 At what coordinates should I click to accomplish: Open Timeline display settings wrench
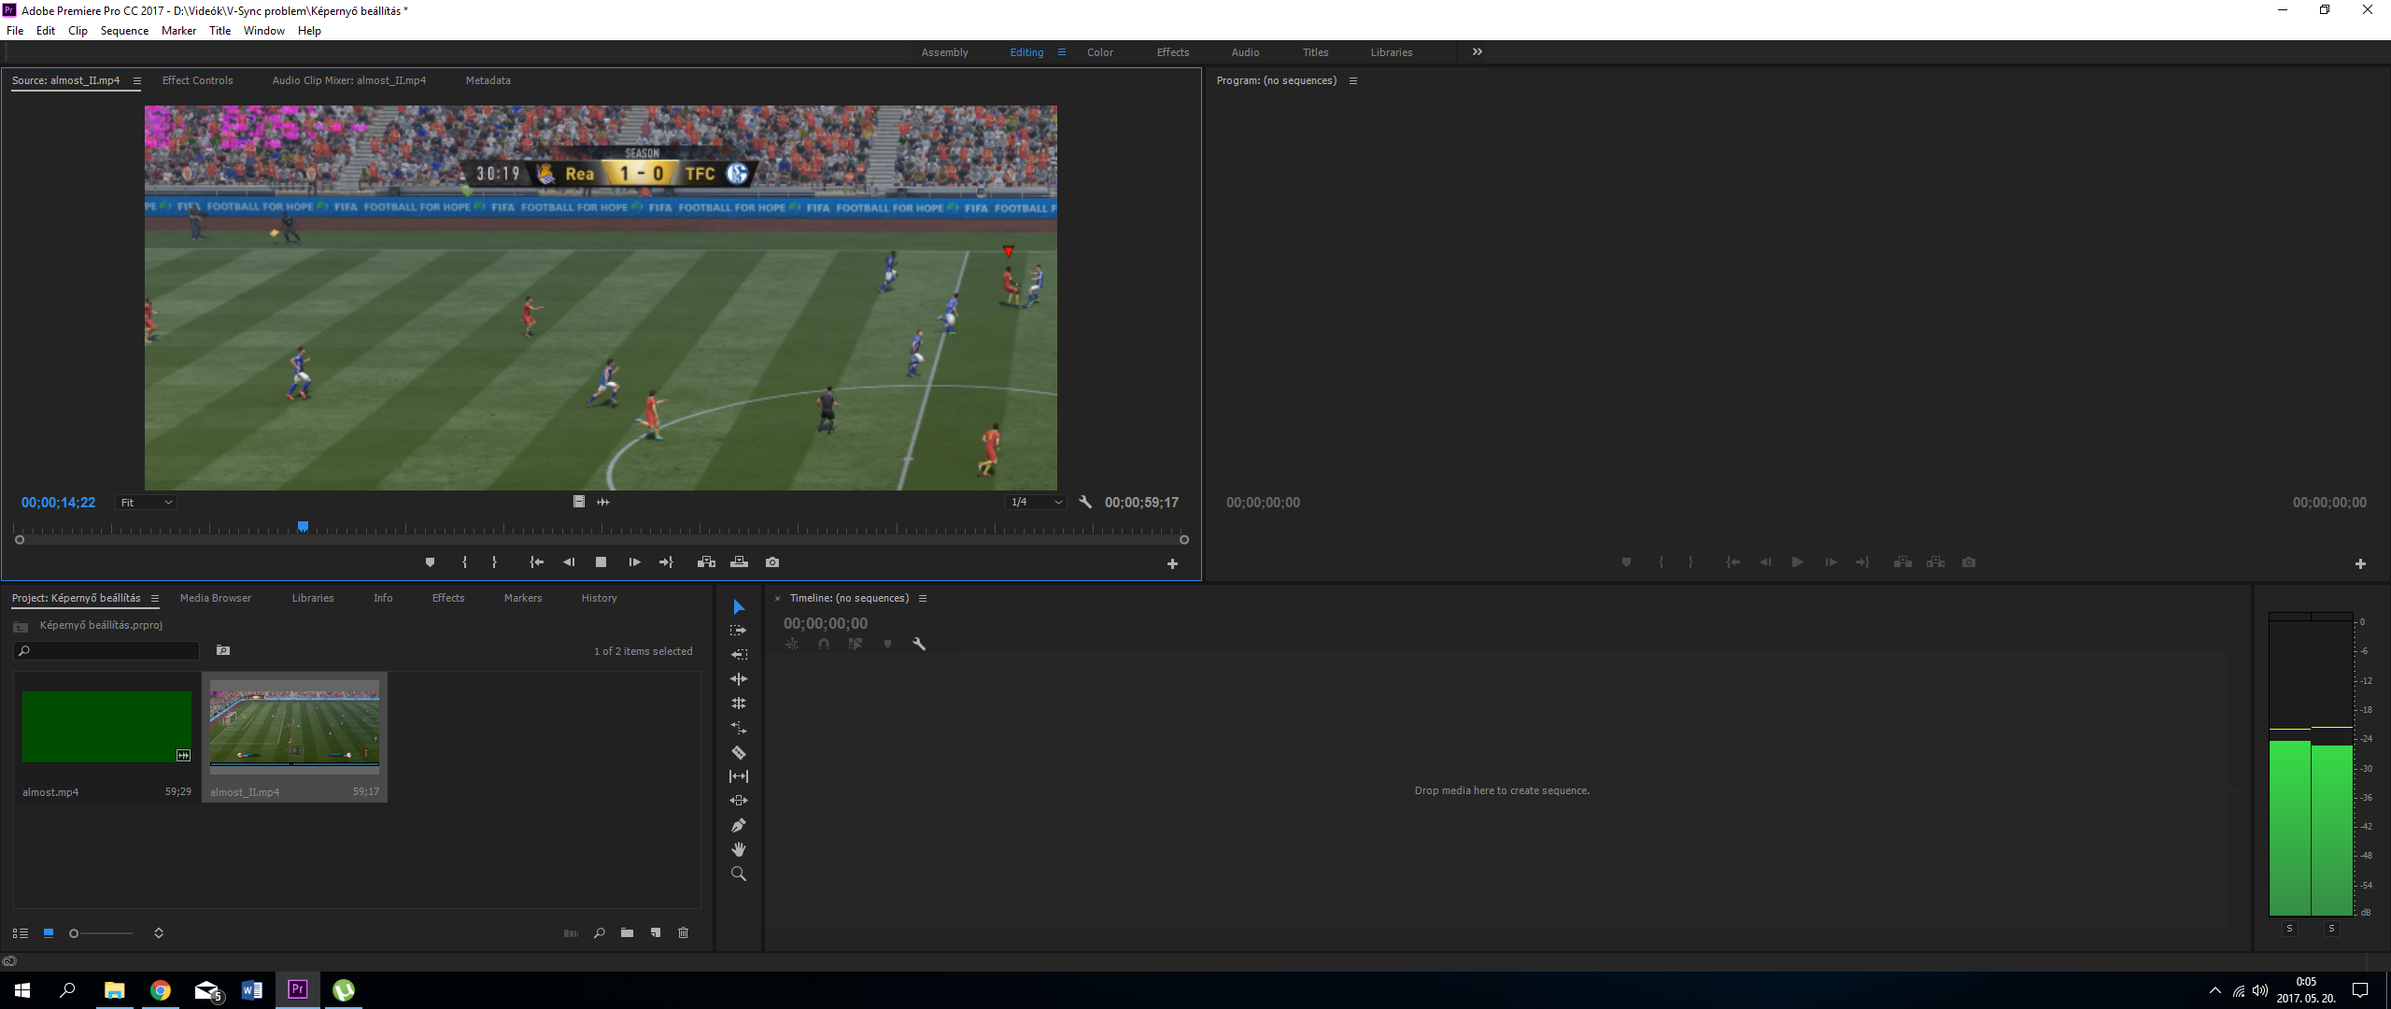coord(919,644)
